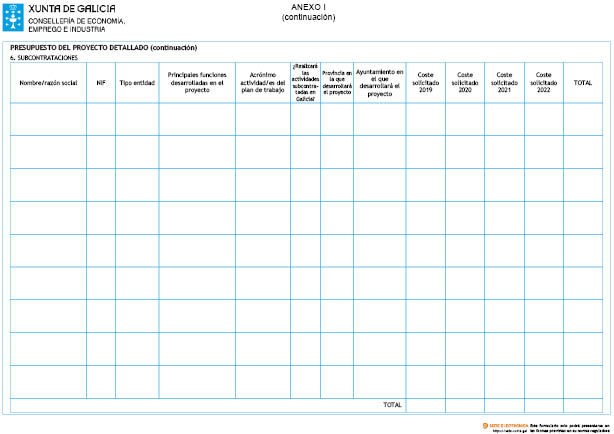Click first row Coste solicitado 2021 field
This screenshot has width=614, height=434.
[x=504, y=119]
